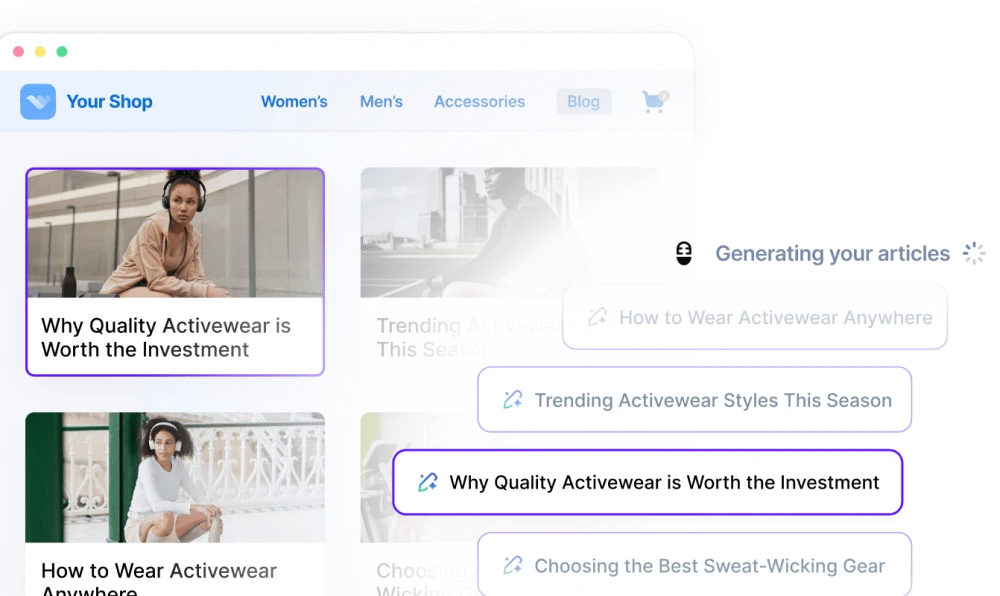This screenshot has width=1000, height=596.
Task: Open the Men's menu item
Action: pos(381,101)
